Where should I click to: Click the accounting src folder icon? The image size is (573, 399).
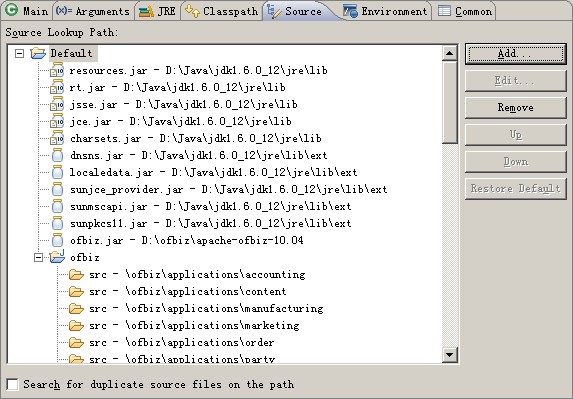[x=76, y=274]
